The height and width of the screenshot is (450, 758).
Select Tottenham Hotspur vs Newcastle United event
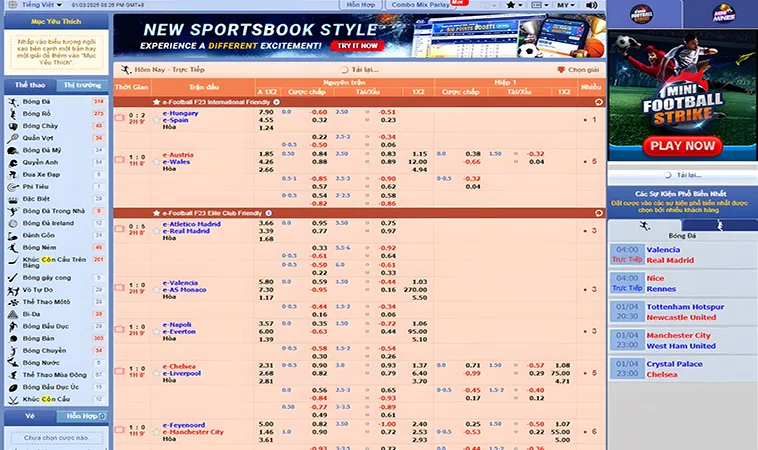pyautogui.click(x=690, y=311)
